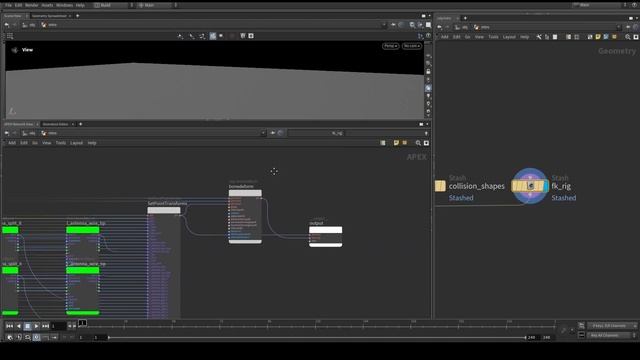The width and height of the screenshot is (640, 360).
Task: Toggle the highlighted viewport right-strip display option
Action: [x=428, y=88]
